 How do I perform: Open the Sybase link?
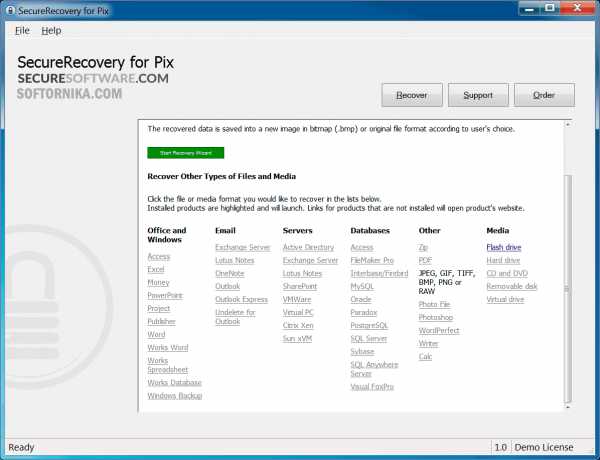362,351
